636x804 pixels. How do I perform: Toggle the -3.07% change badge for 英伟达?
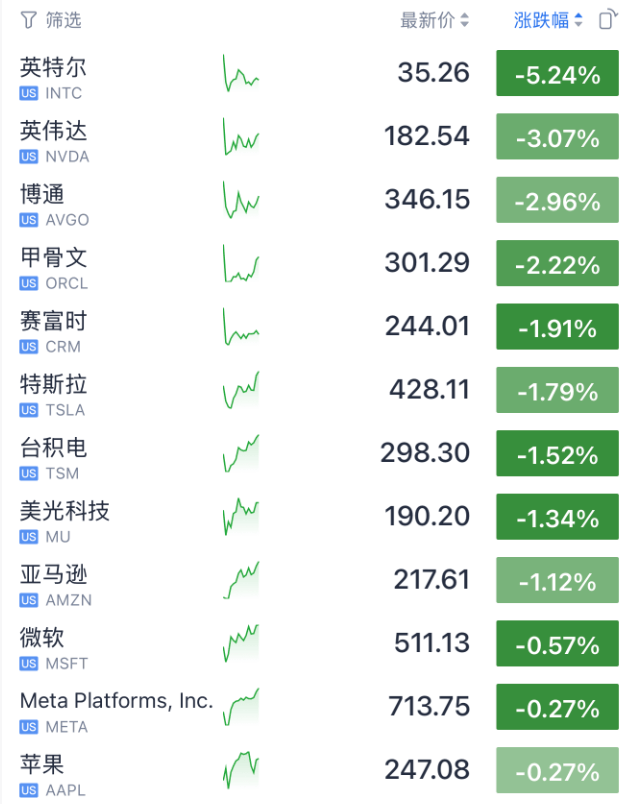[x=557, y=138]
